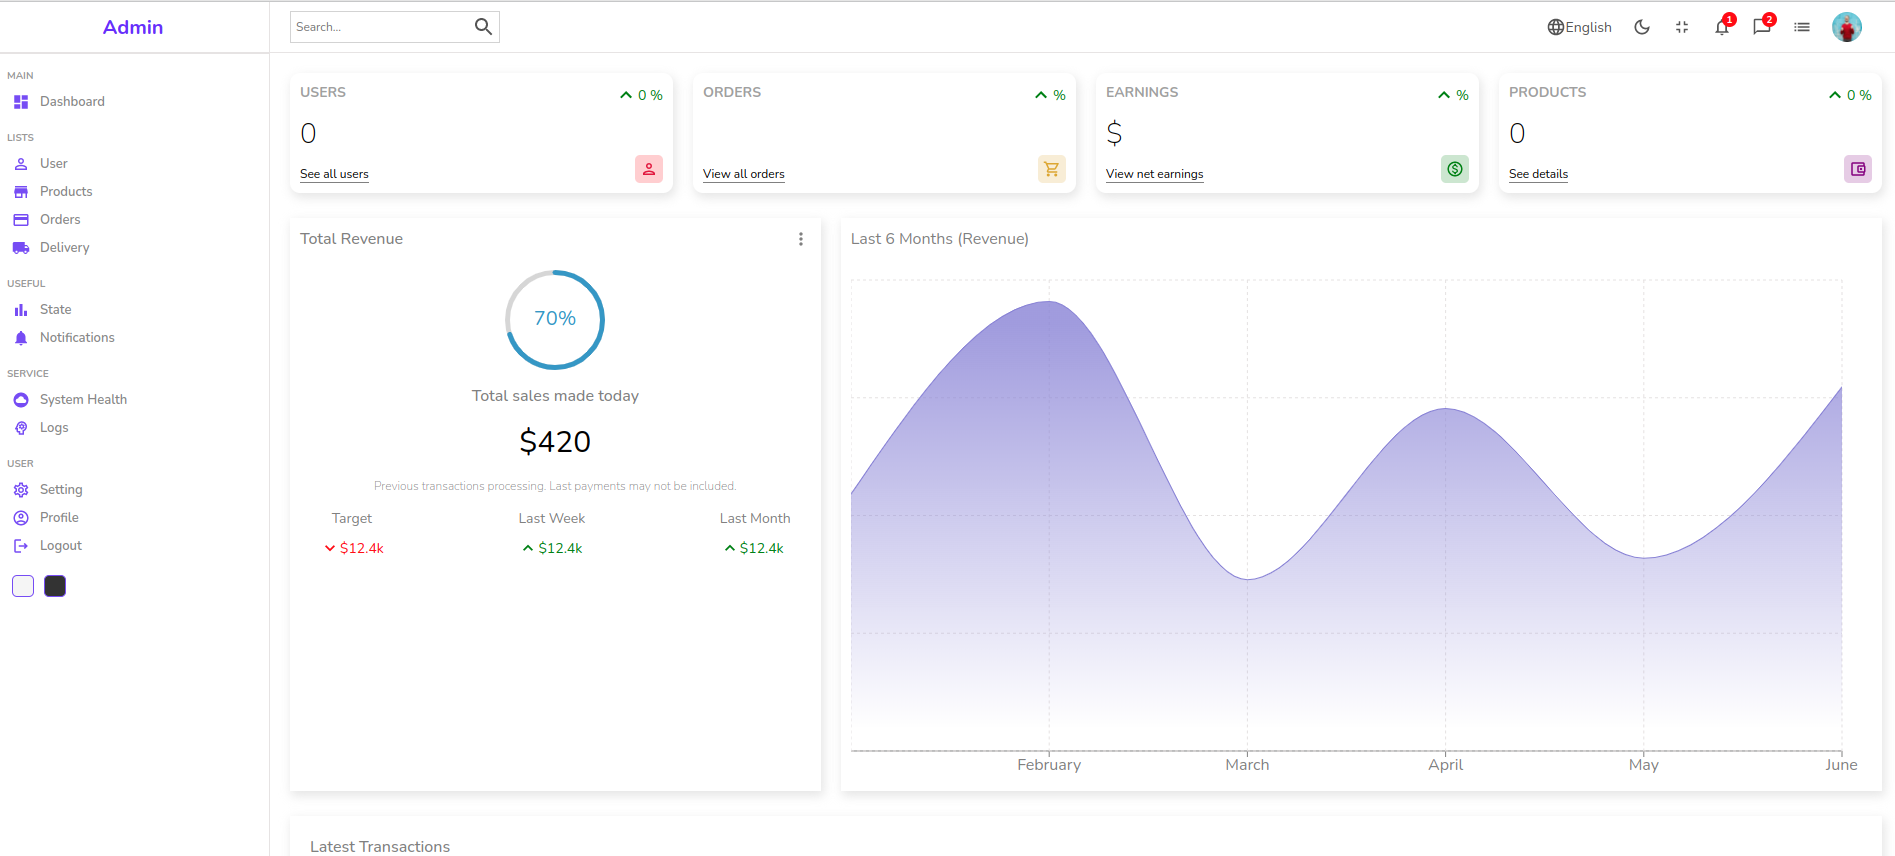The width and height of the screenshot is (1895, 856).
Task: Click the February chart label
Action: pos(1049,765)
